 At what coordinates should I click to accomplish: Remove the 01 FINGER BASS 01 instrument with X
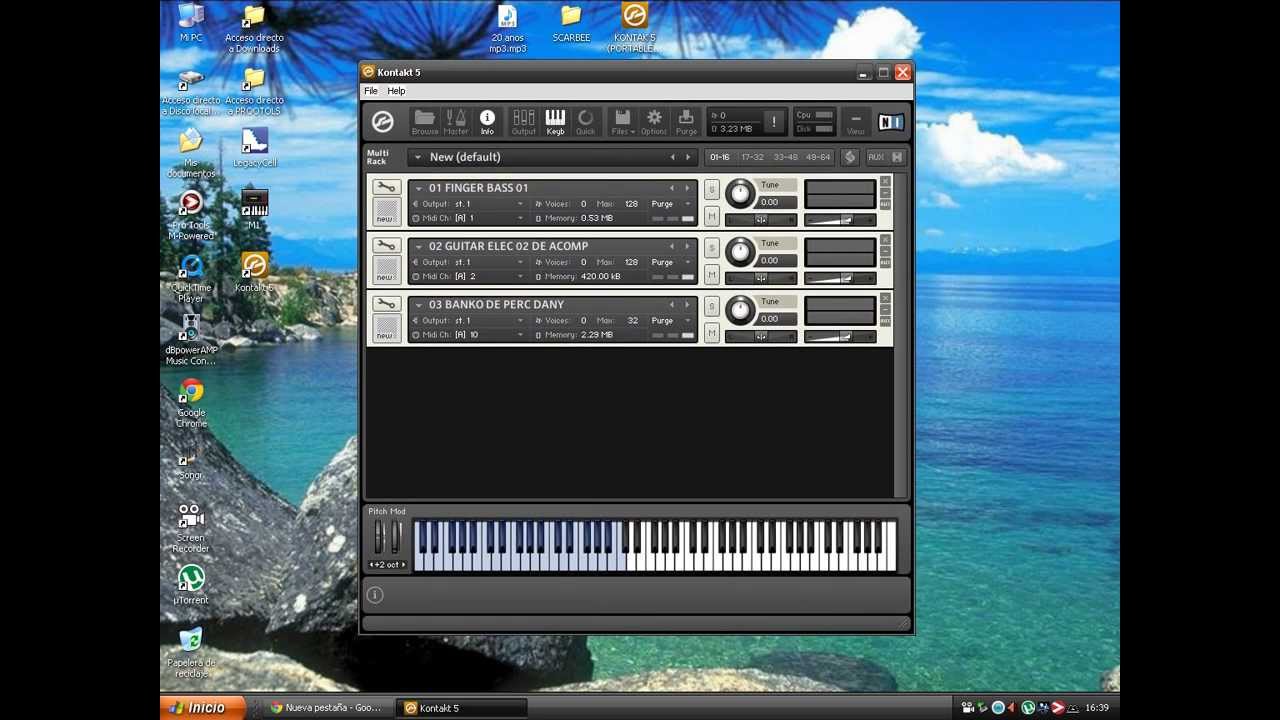click(885, 181)
